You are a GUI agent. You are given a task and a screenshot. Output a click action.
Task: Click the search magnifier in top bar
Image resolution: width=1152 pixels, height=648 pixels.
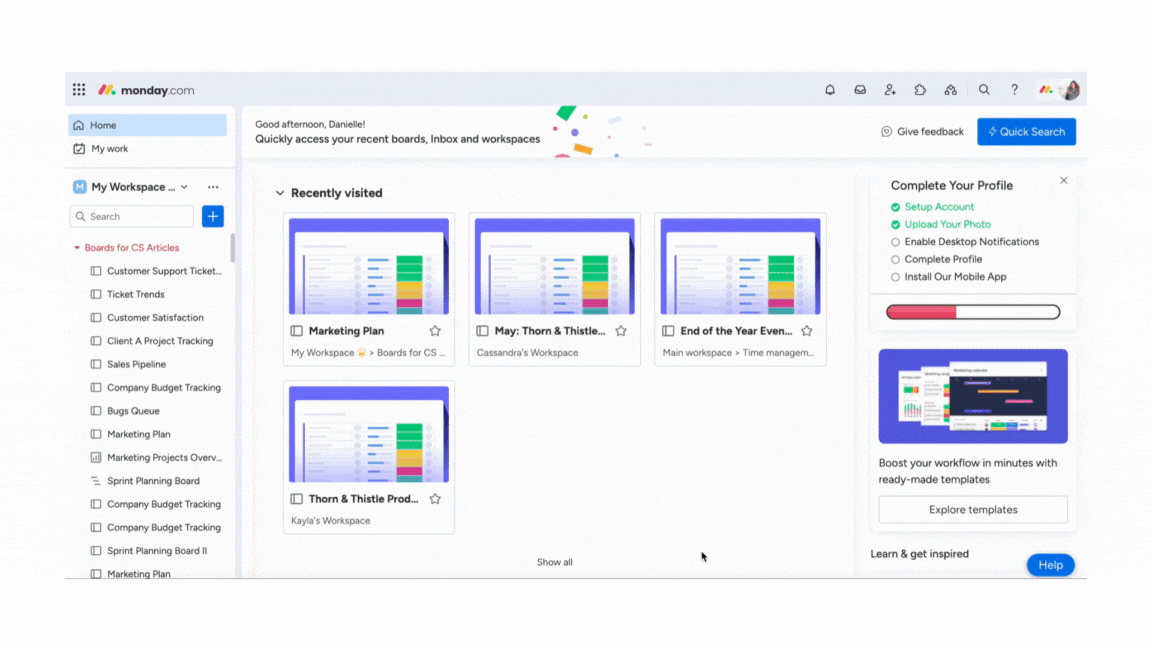984,90
